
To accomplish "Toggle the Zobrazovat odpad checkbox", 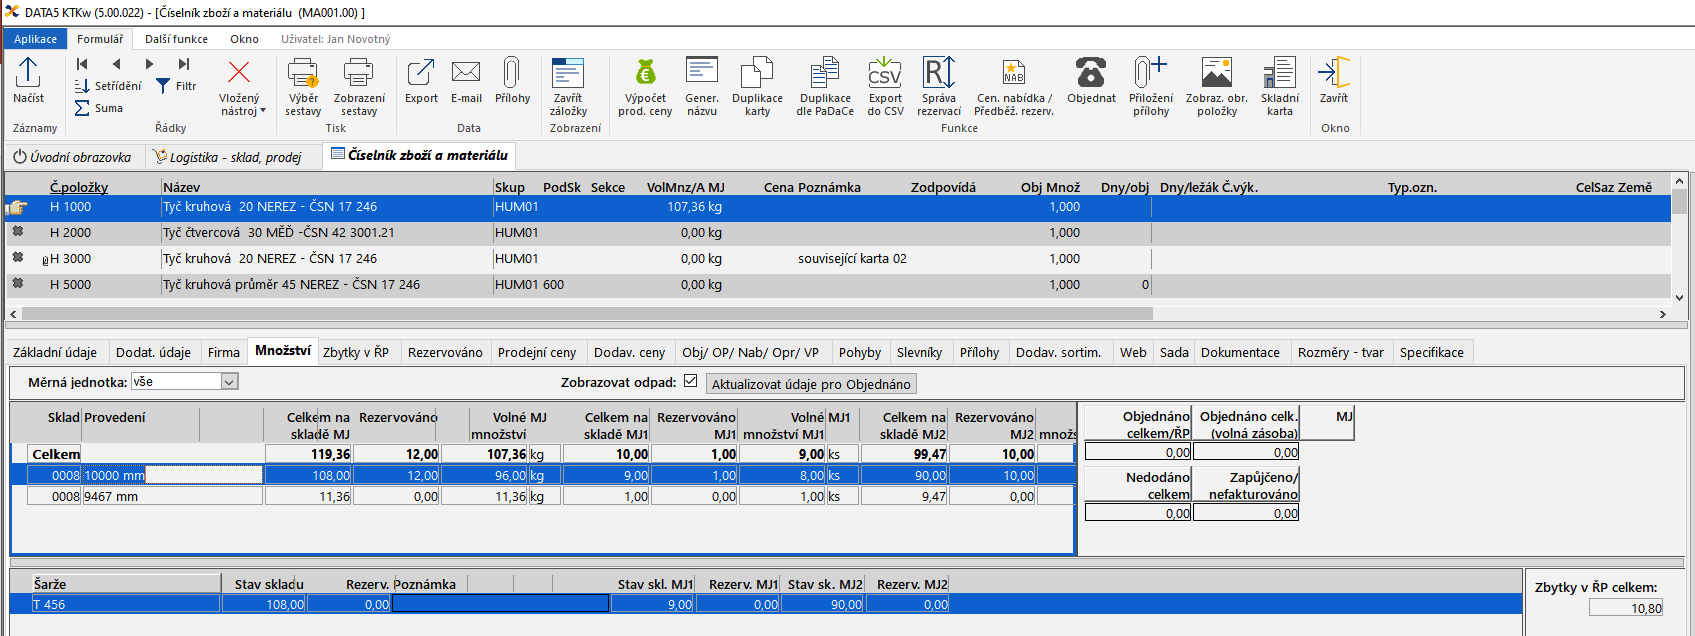I will click(690, 381).
